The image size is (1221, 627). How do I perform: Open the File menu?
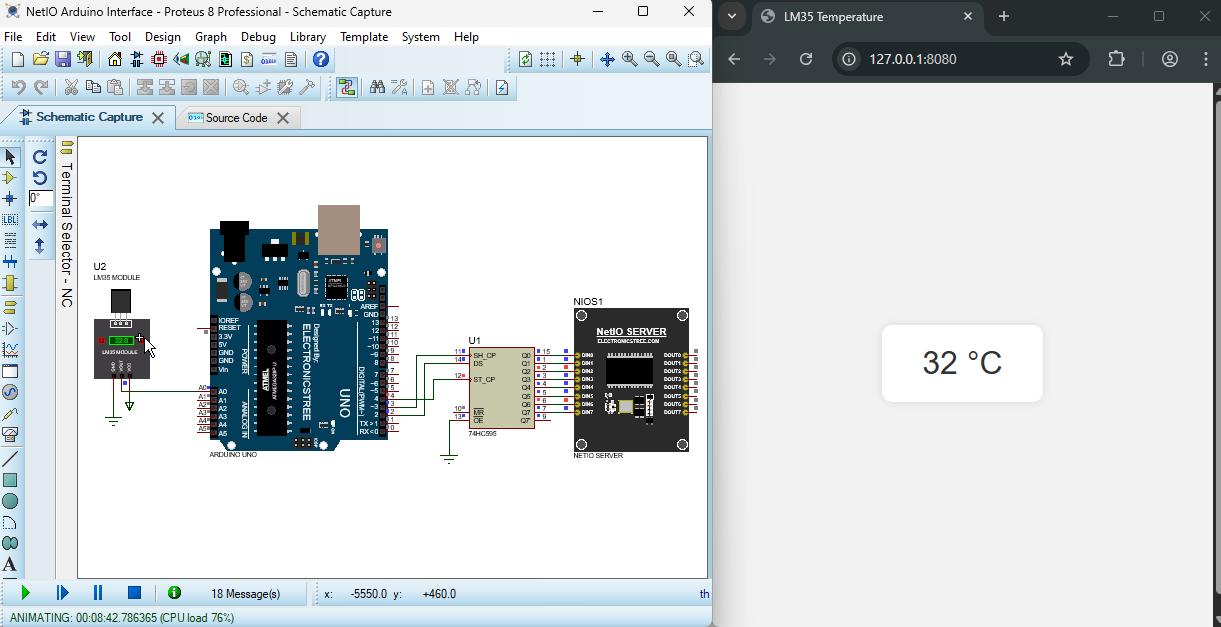pos(13,37)
